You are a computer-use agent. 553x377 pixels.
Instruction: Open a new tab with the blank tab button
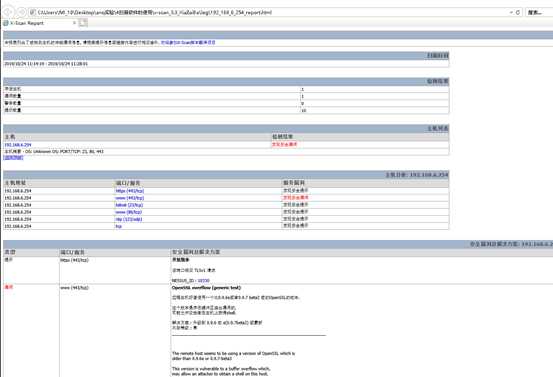click(x=83, y=23)
